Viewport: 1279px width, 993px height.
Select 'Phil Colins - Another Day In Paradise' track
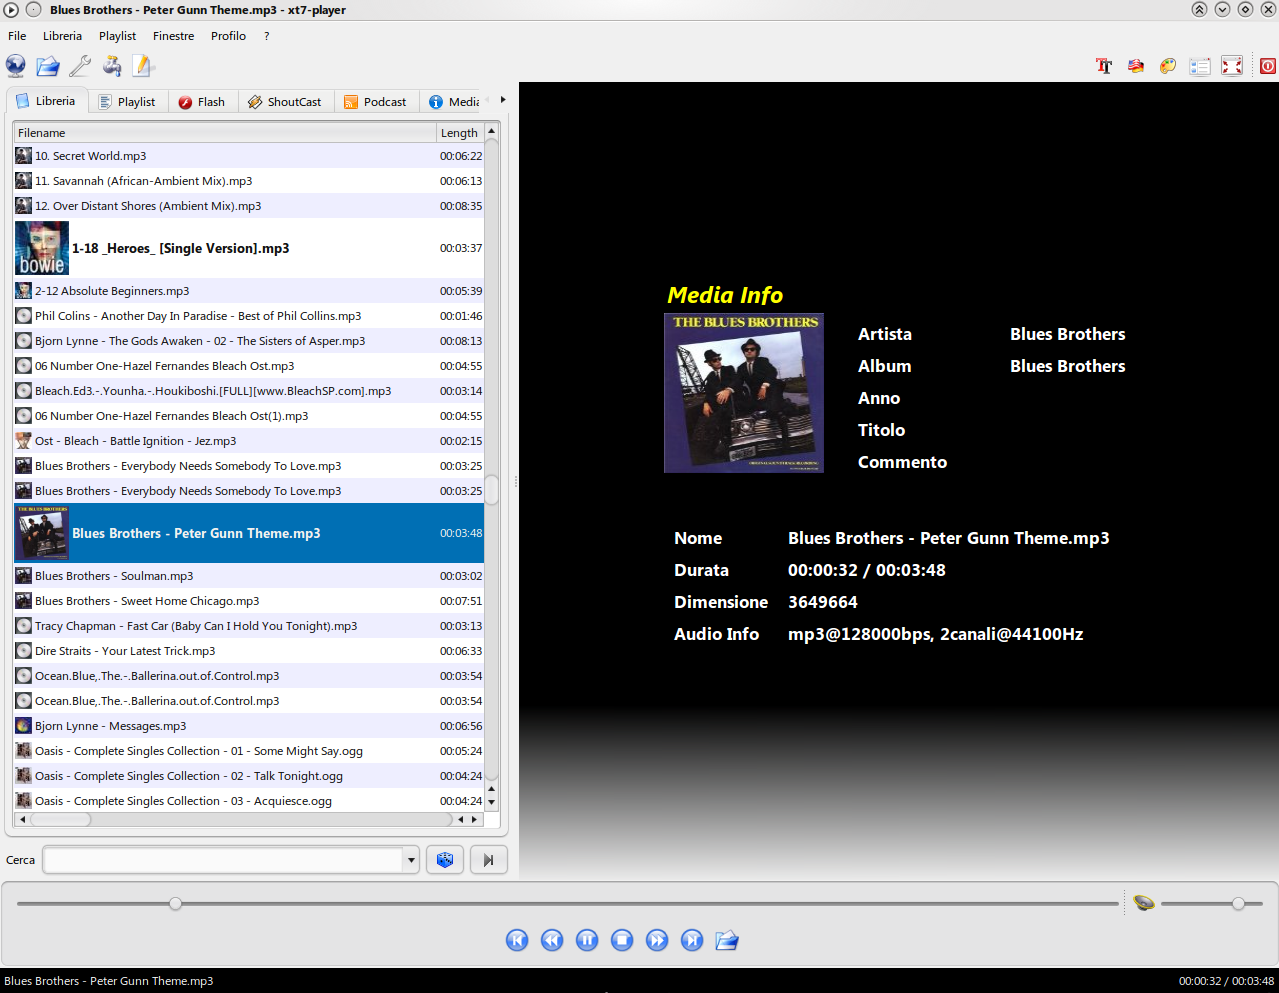pyautogui.click(x=249, y=316)
